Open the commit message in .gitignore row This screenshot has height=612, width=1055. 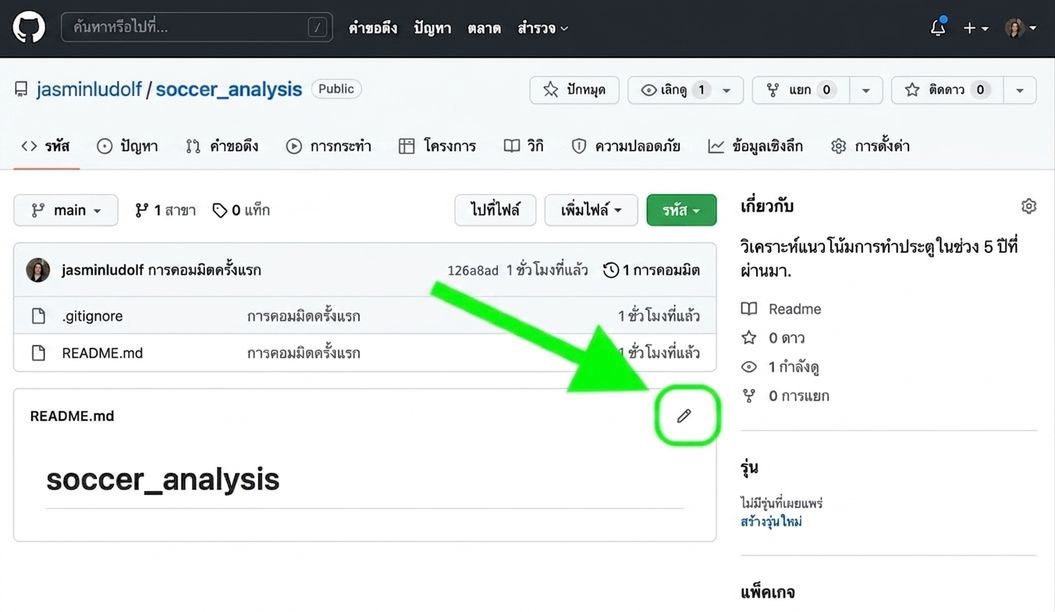pyautogui.click(x=303, y=316)
